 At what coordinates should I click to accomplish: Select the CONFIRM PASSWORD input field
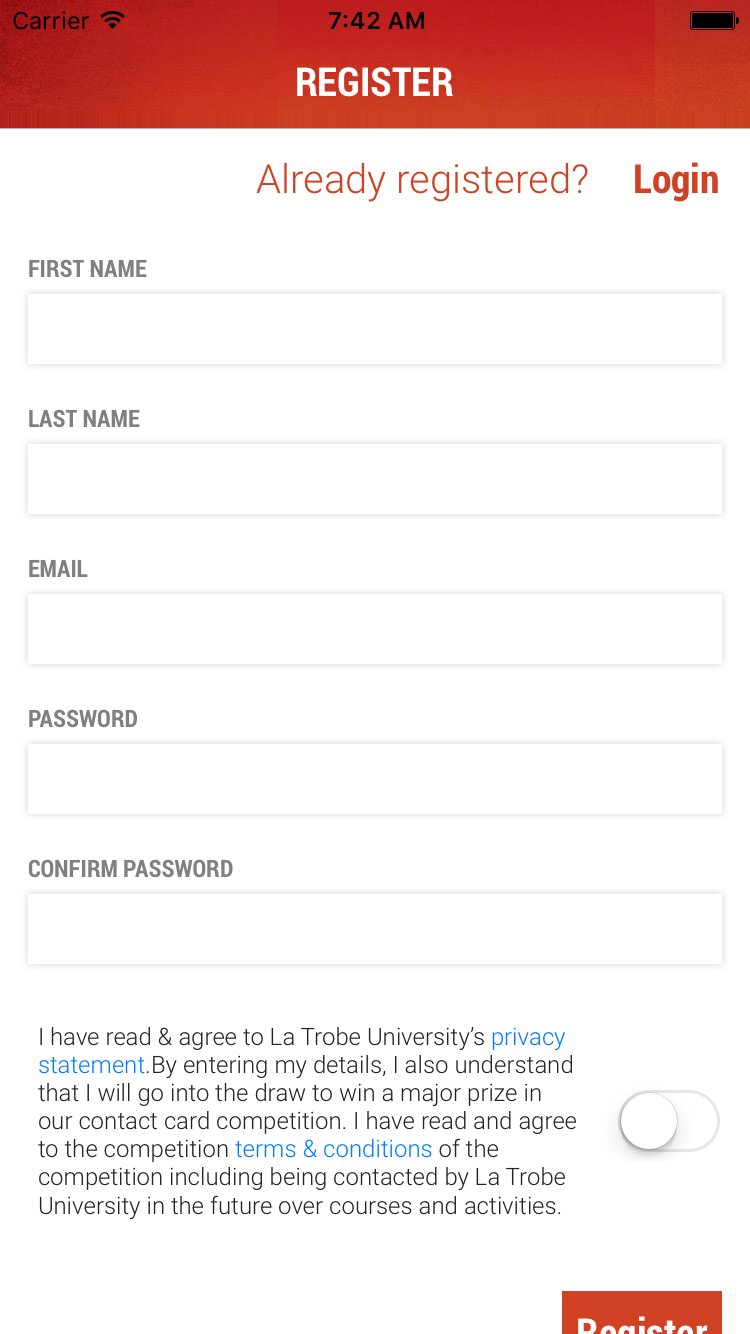375,928
